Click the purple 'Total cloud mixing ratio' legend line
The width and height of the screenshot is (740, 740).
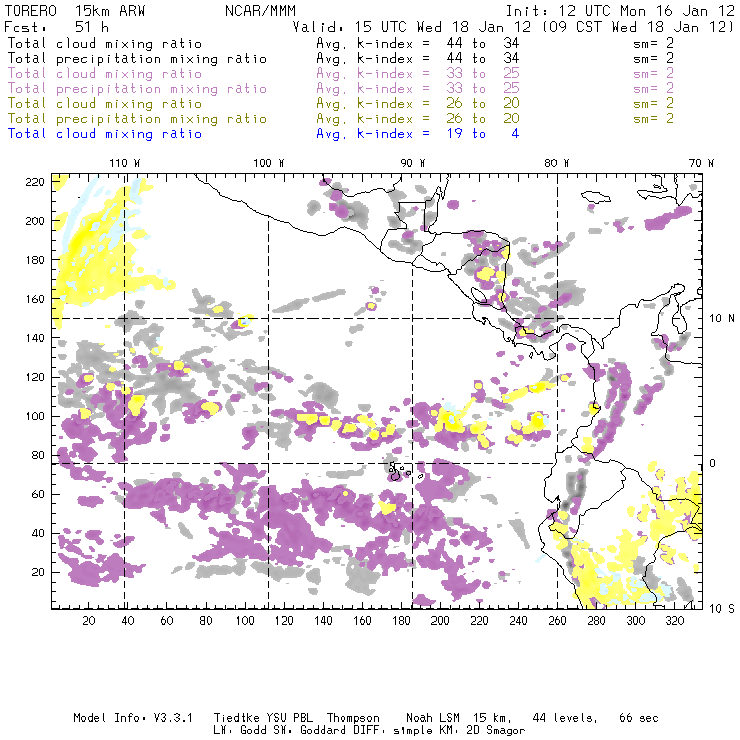click(x=105, y=74)
